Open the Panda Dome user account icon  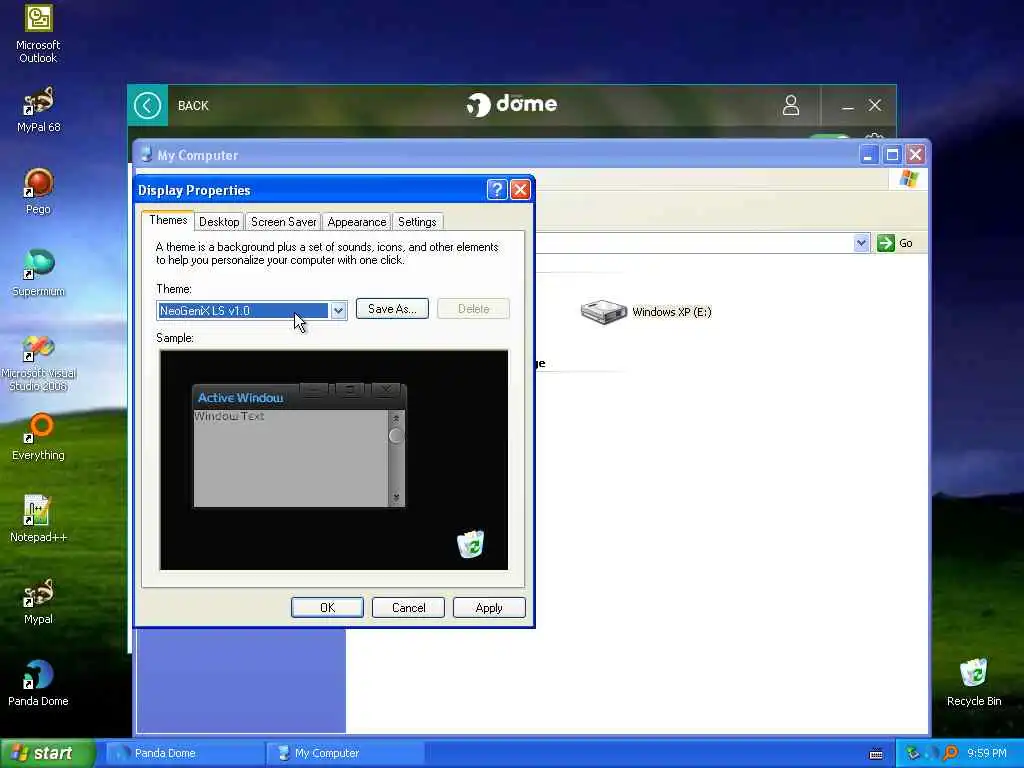791,104
